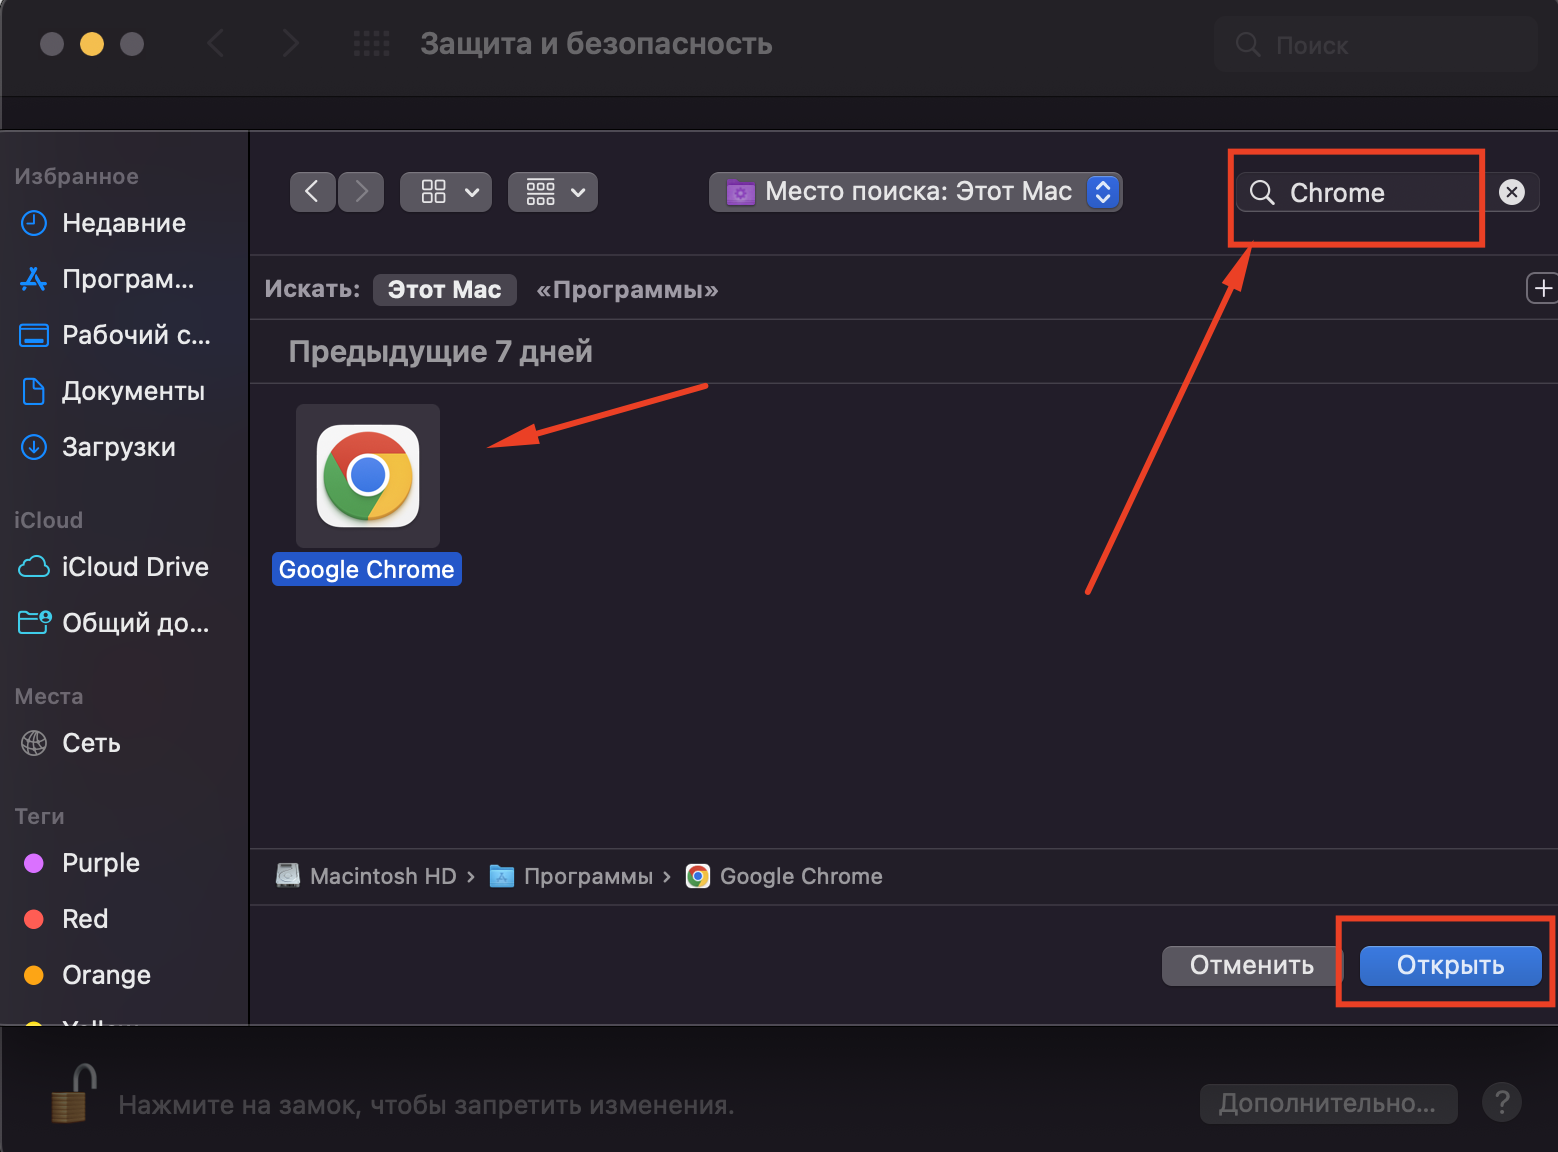
Task: Go forward in the file dialog
Action: pos(361,191)
